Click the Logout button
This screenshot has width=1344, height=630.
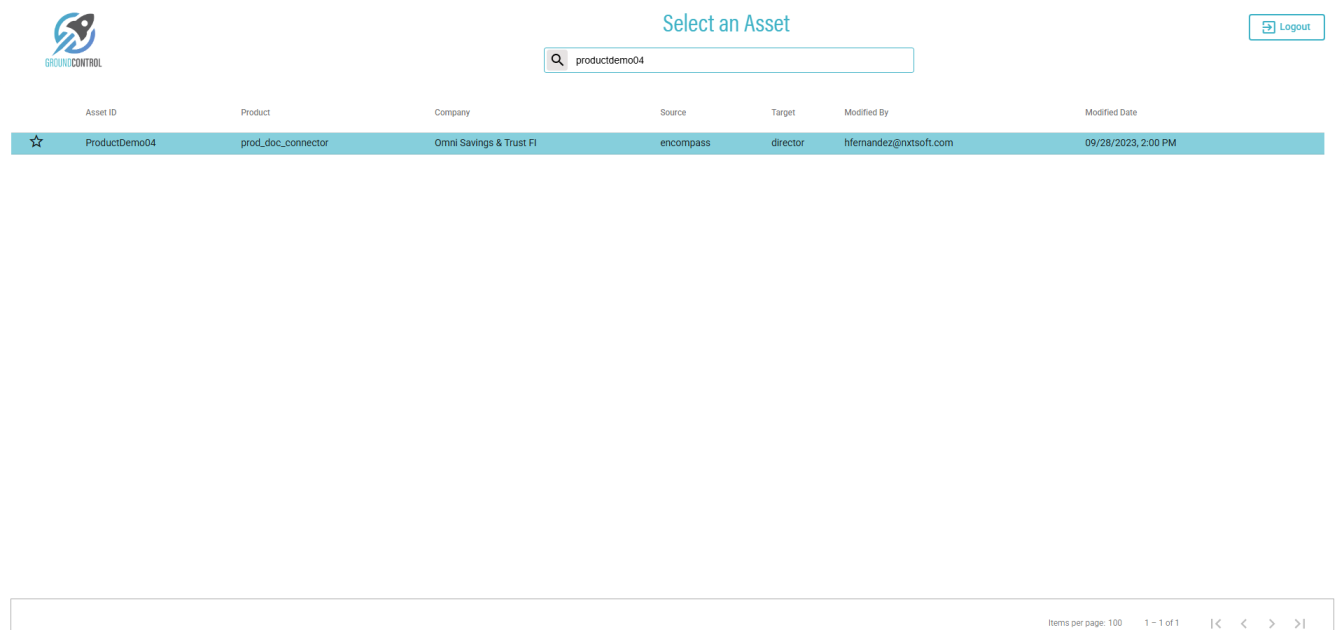pyautogui.click(x=1286, y=27)
